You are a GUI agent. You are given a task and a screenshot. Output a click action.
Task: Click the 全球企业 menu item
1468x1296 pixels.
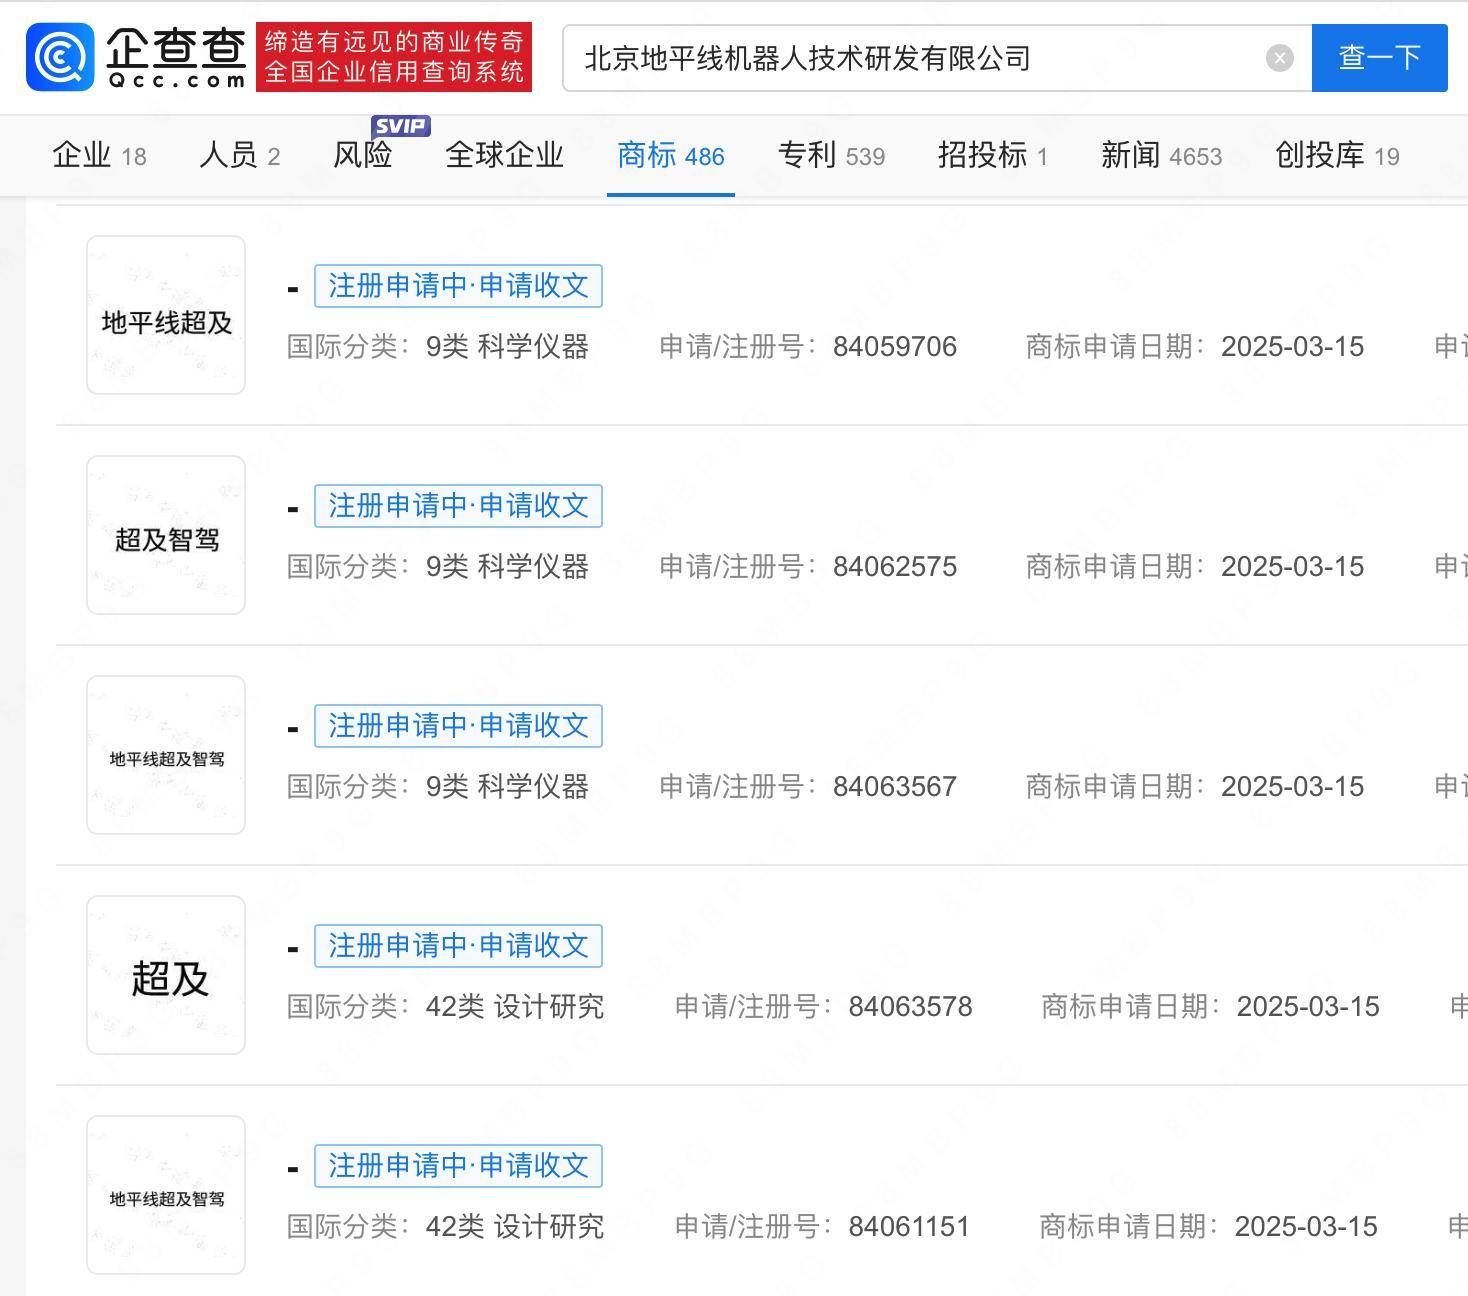(503, 156)
